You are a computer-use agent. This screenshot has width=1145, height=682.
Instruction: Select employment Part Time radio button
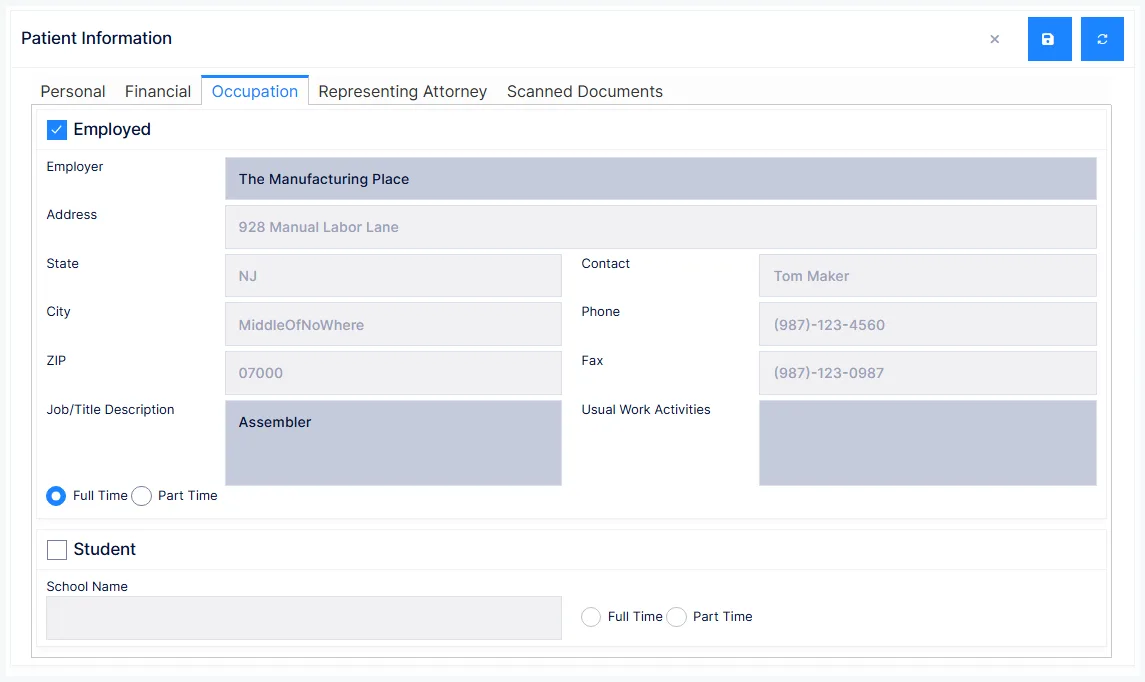pos(142,497)
